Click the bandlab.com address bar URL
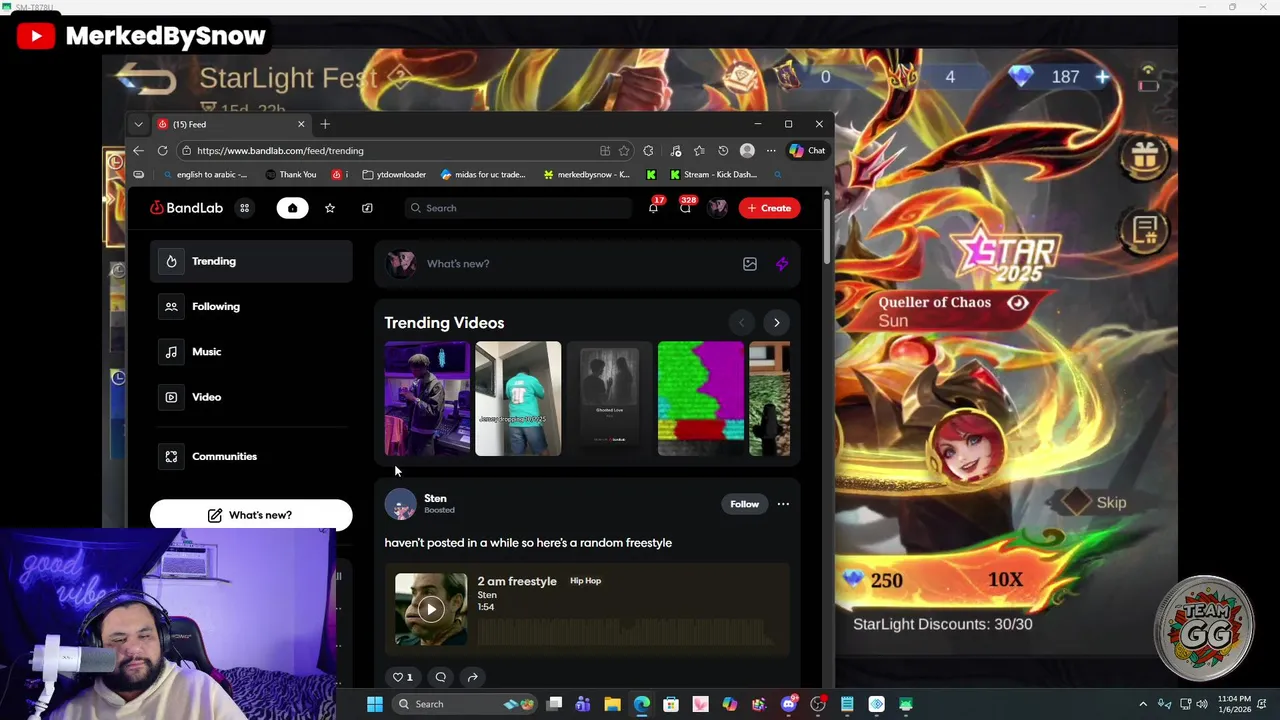The height and width of the screenshot is (720, 1280). click(280, 151)
